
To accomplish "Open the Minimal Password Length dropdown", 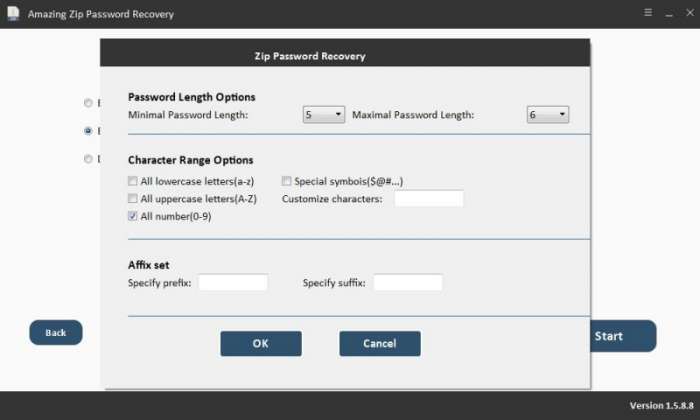I will [324, 115].
